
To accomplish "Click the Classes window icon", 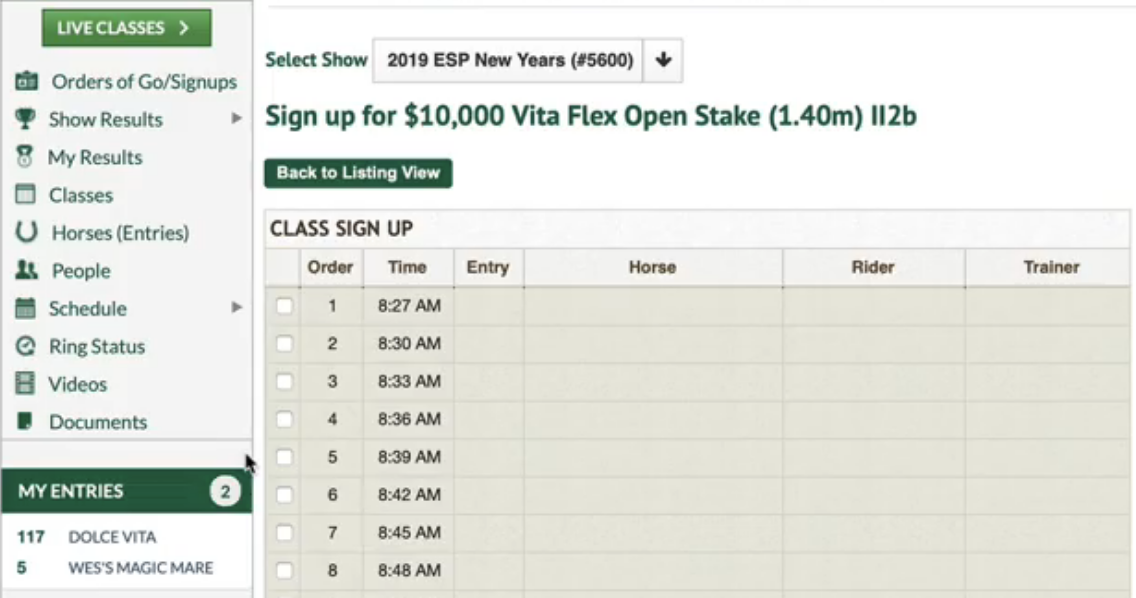I will (x=25, y=194).
